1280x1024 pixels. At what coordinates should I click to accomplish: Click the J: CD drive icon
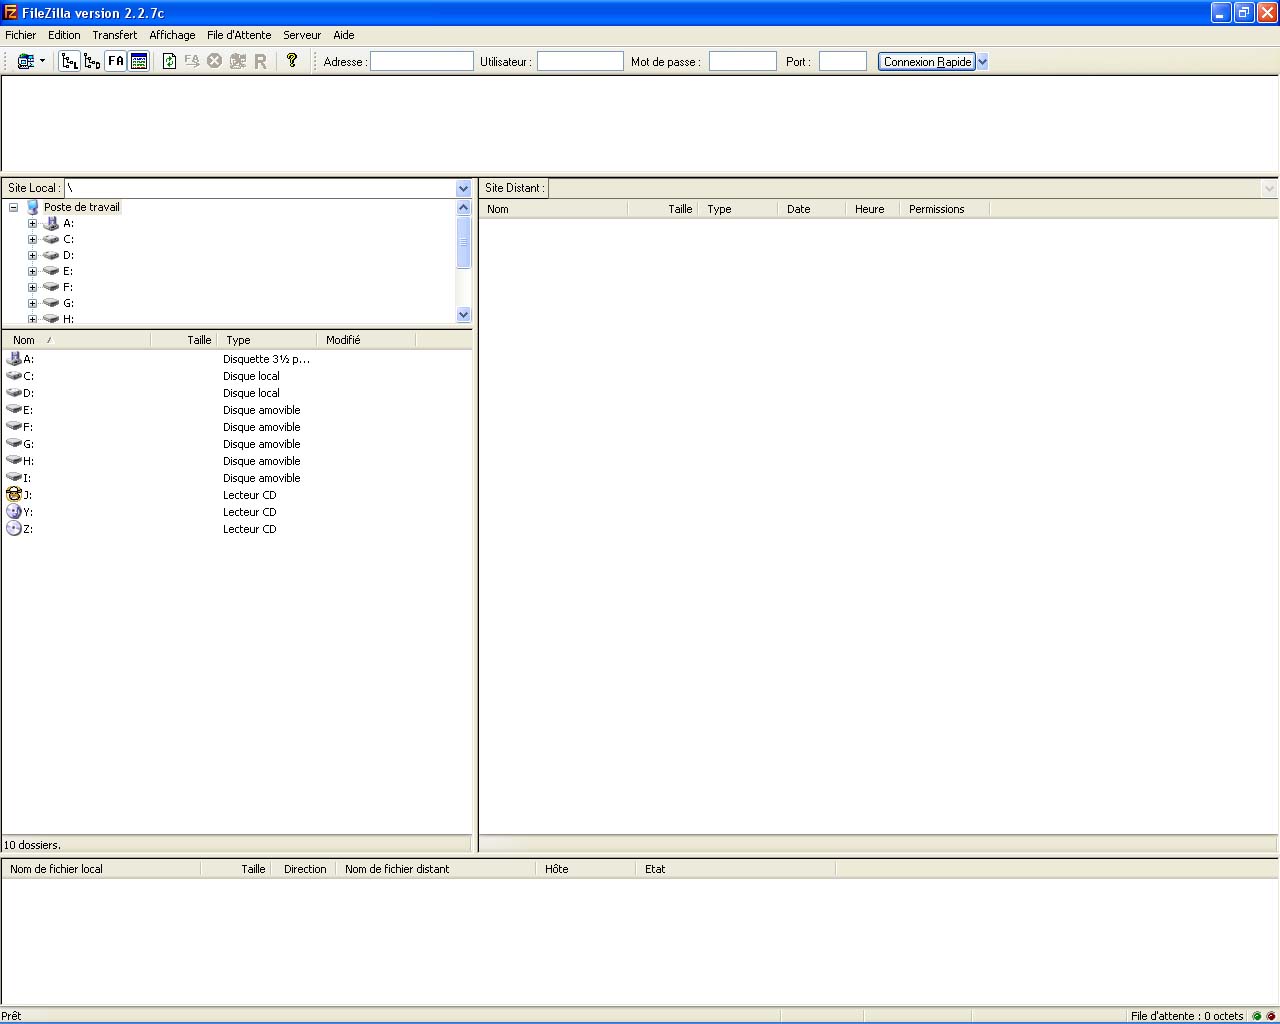(14, 495)
